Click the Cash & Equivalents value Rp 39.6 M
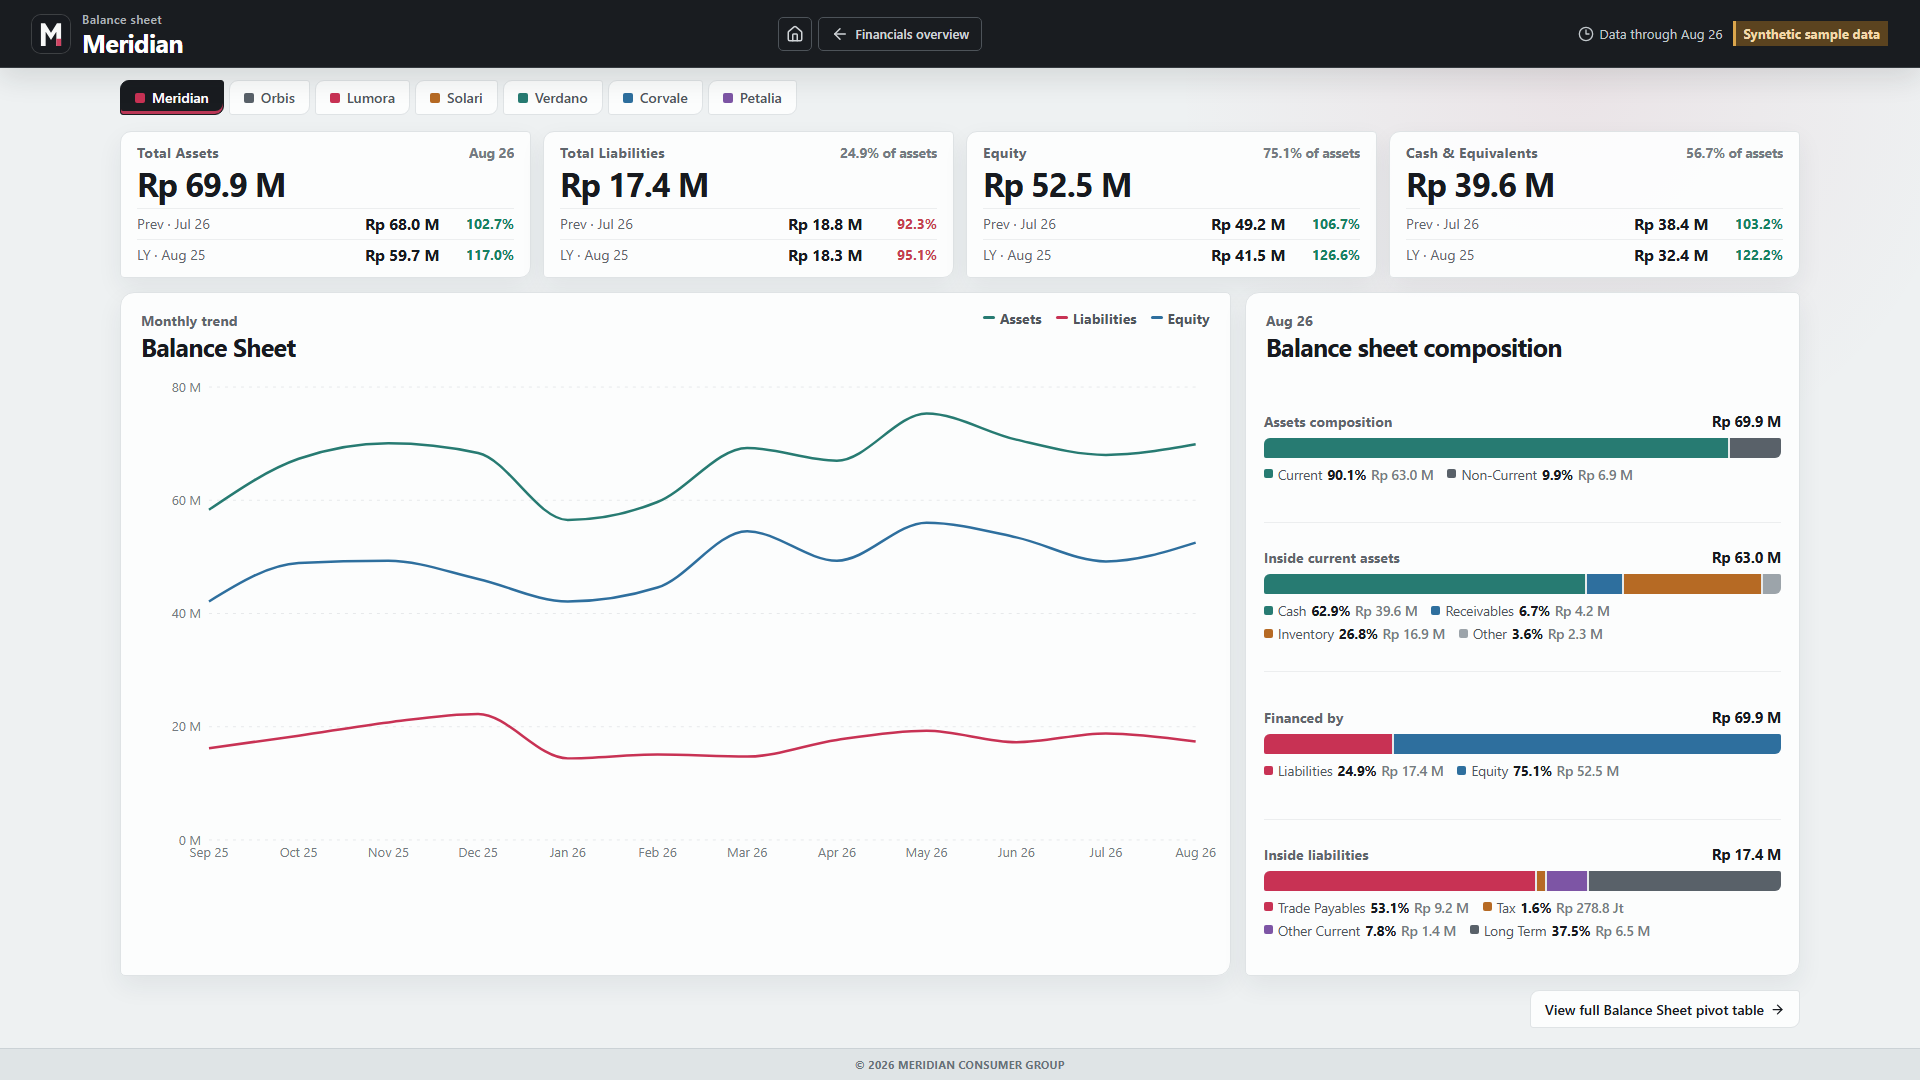This screenshot has width=1920, height=1080. tap(1480, 185)
